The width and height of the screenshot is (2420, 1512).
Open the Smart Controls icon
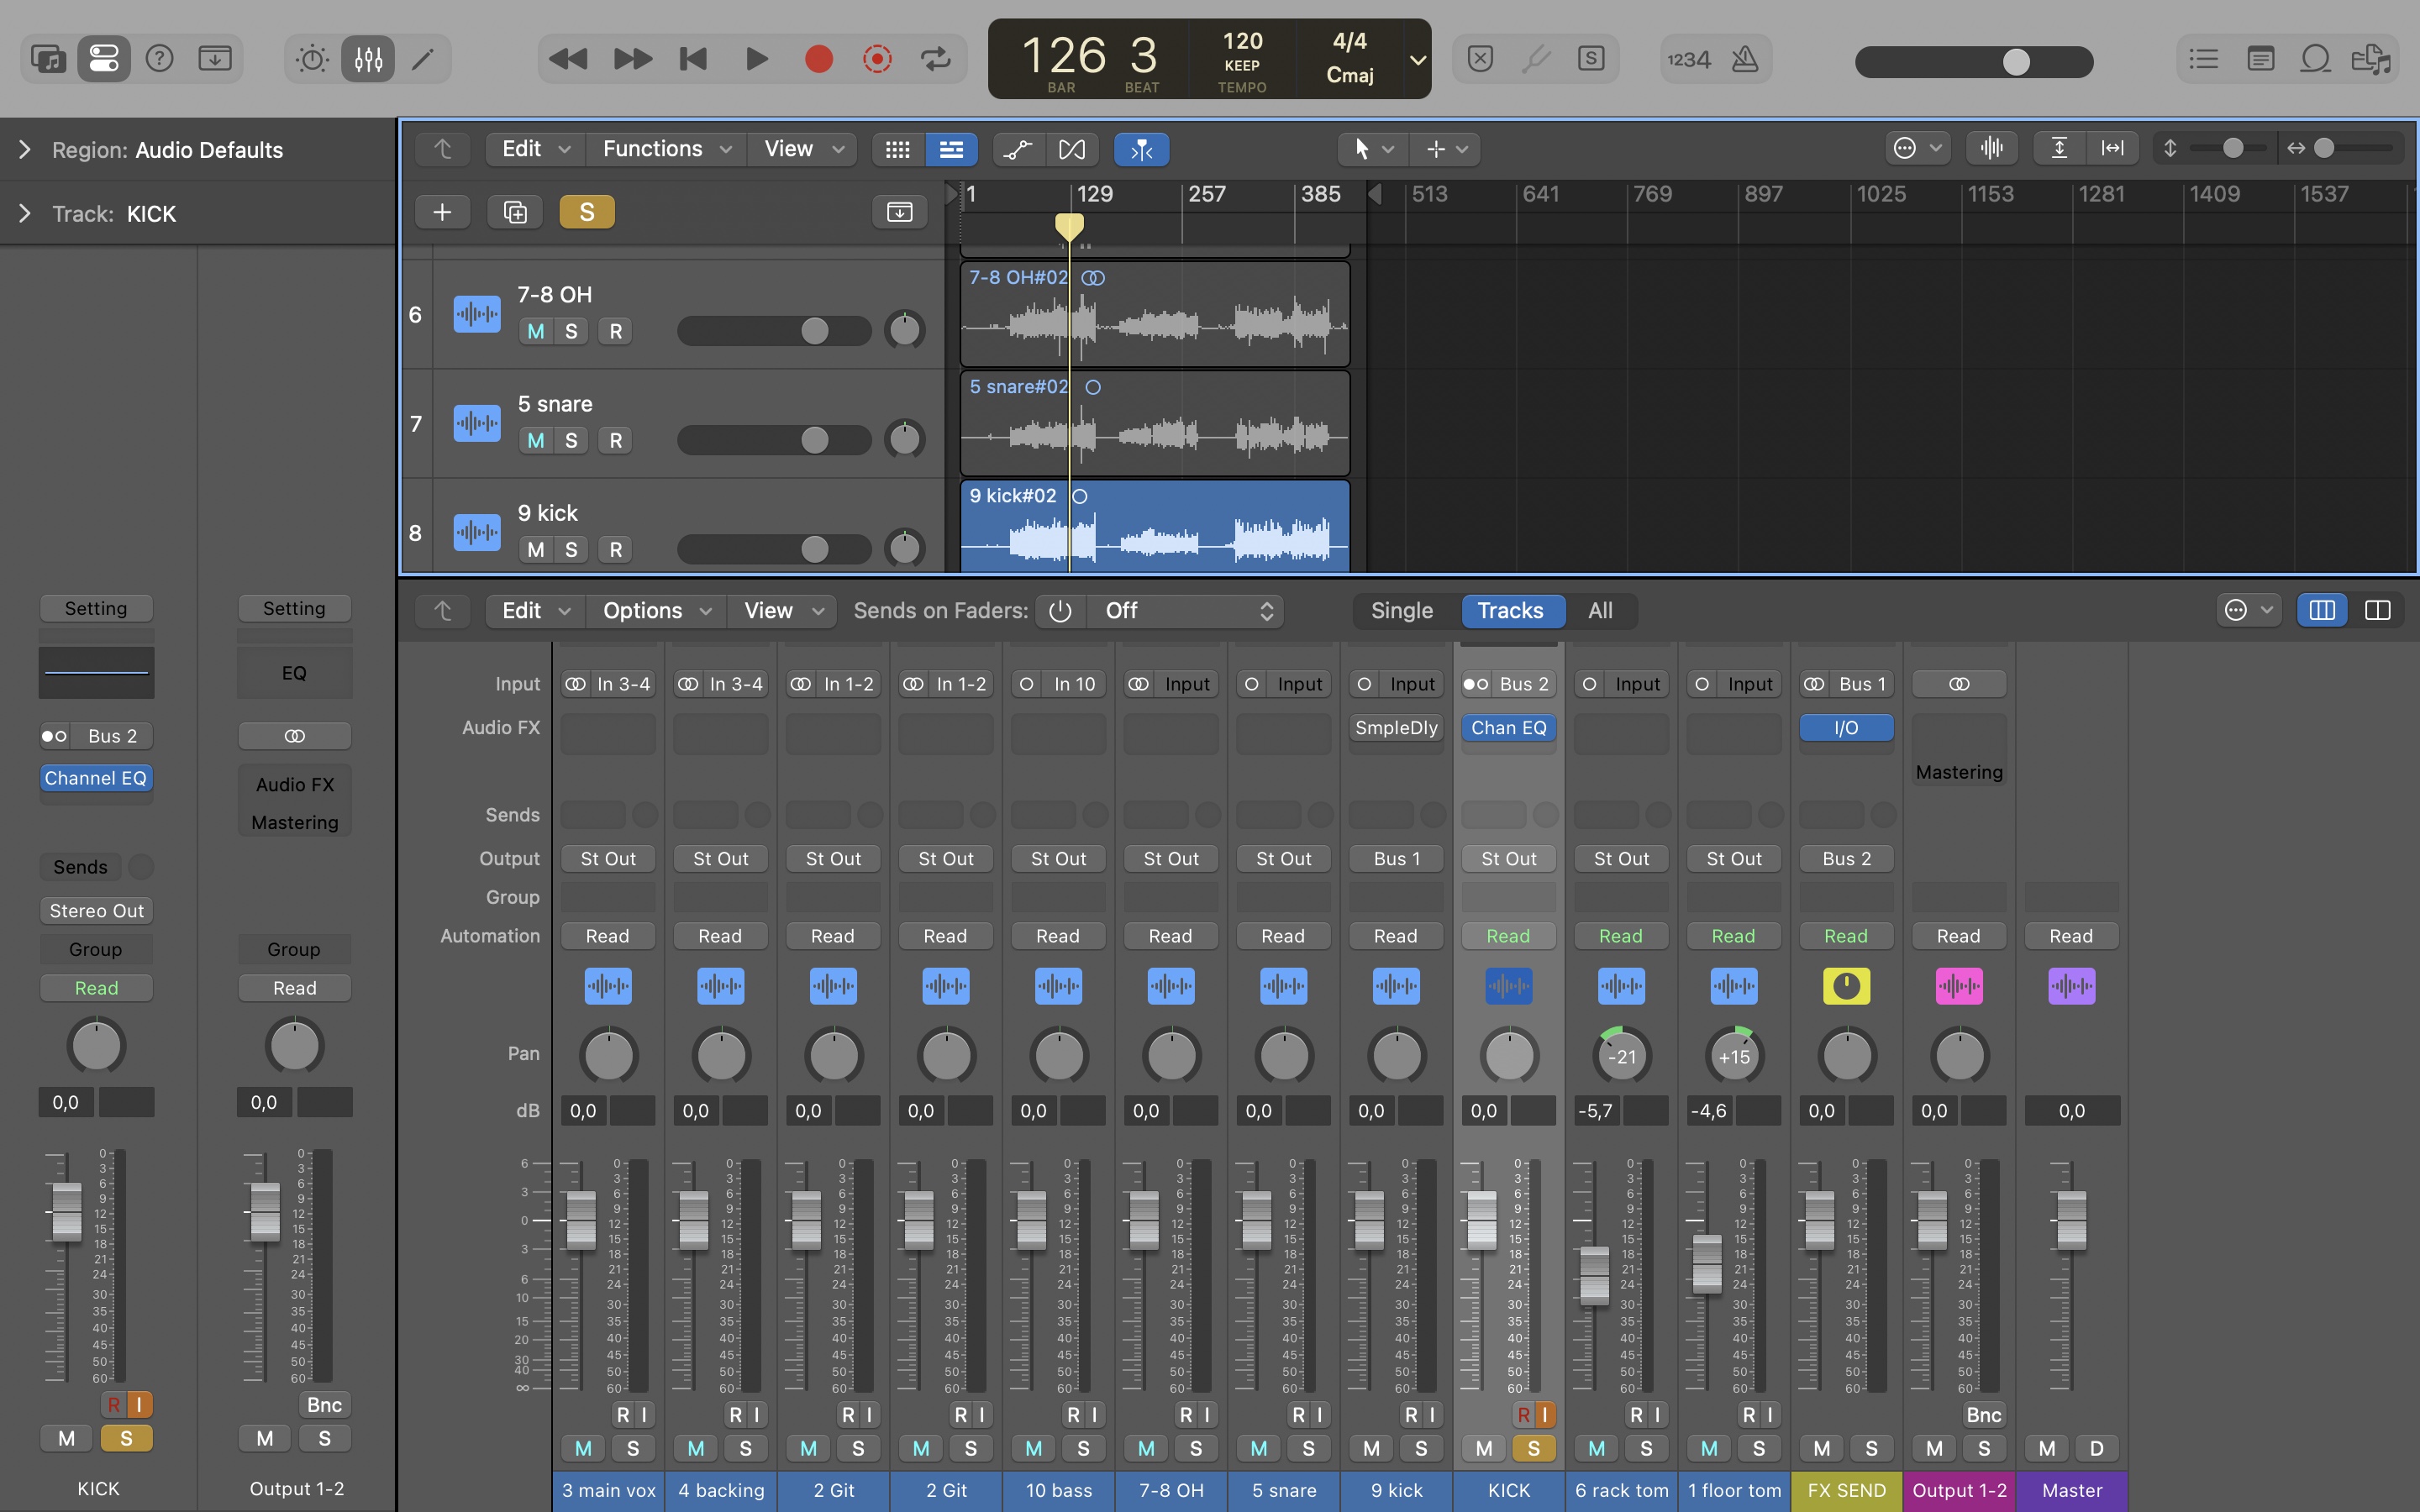tap(312, 59)
